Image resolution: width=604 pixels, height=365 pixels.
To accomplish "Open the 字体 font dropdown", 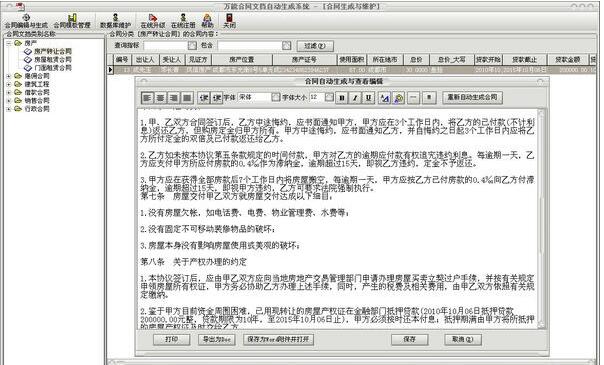I will pos(275,97).
